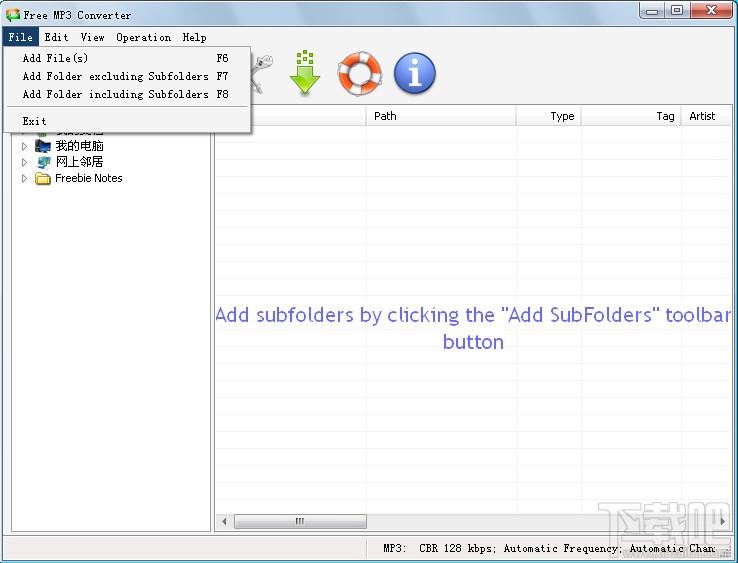
Task: Click the network neighborhood icon in tree
Action: point(43,162)
